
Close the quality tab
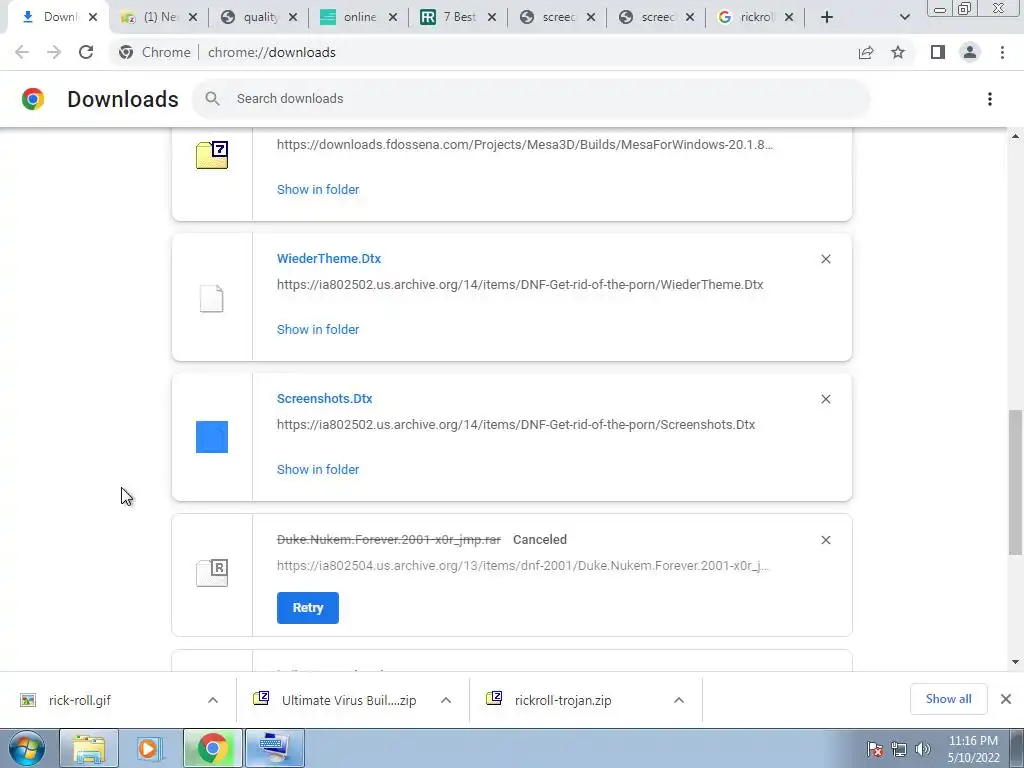(x=293, y=18)
